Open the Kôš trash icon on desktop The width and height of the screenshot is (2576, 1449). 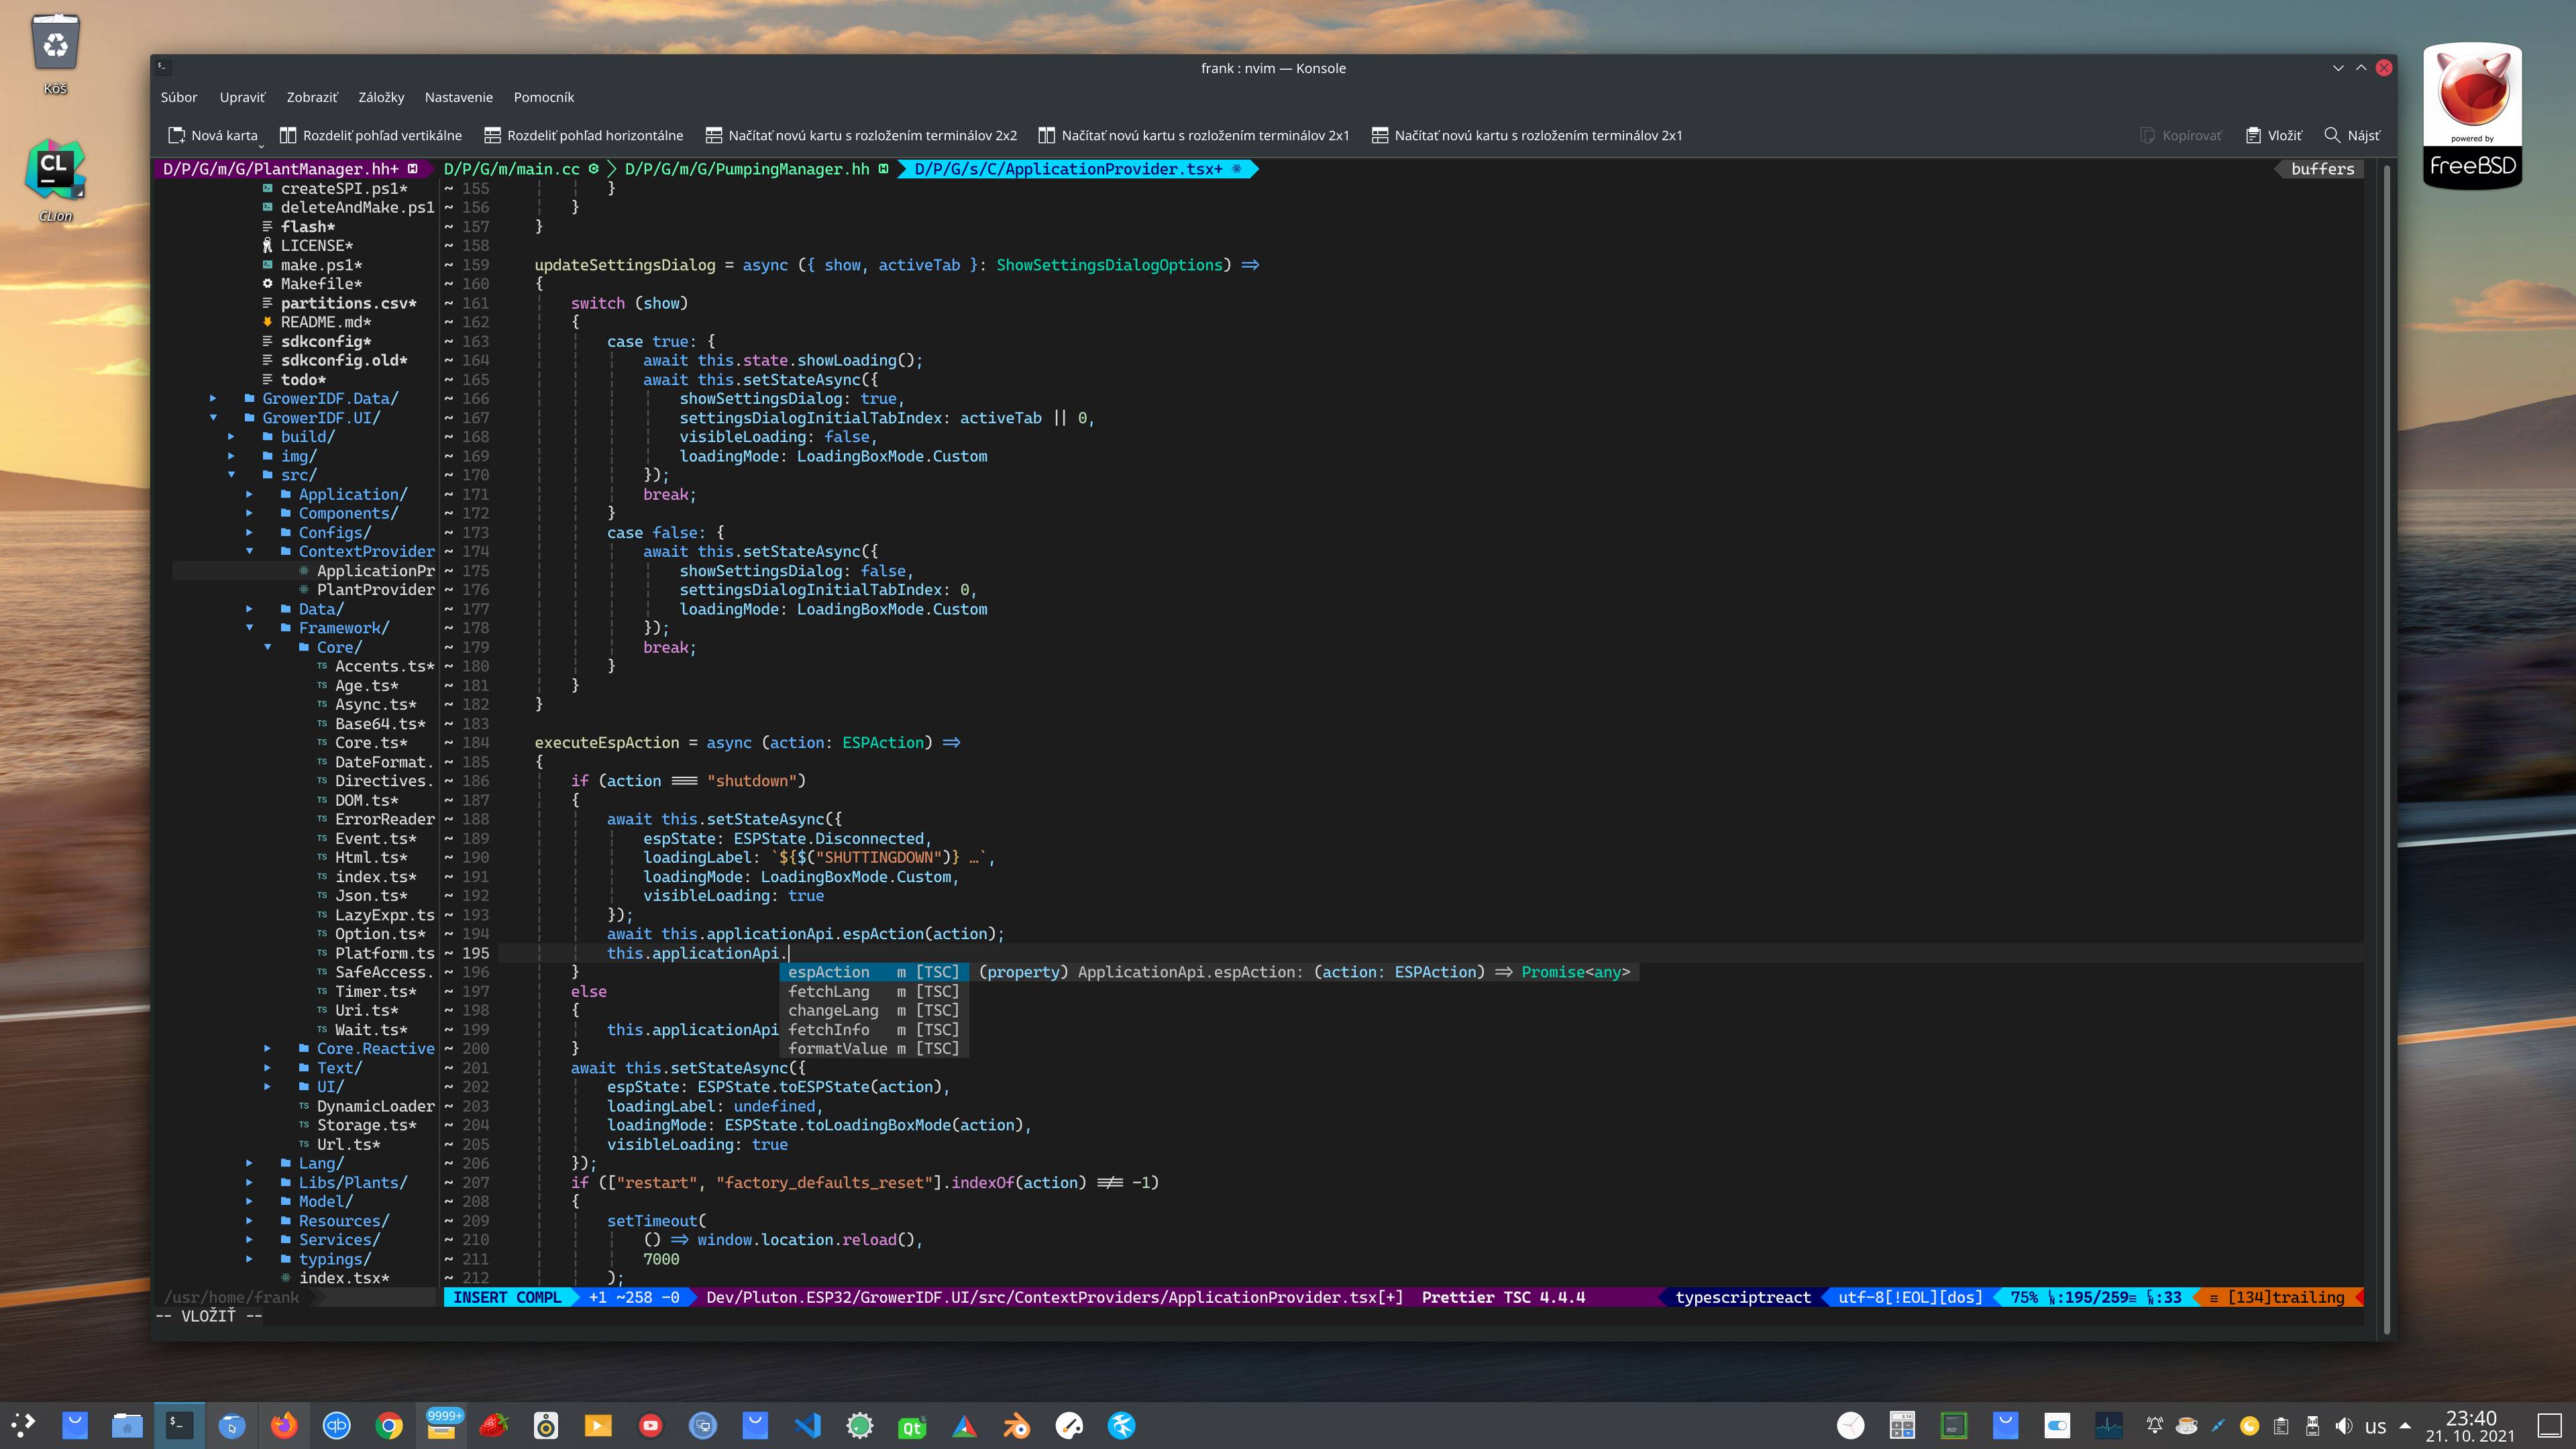point(56,54)
